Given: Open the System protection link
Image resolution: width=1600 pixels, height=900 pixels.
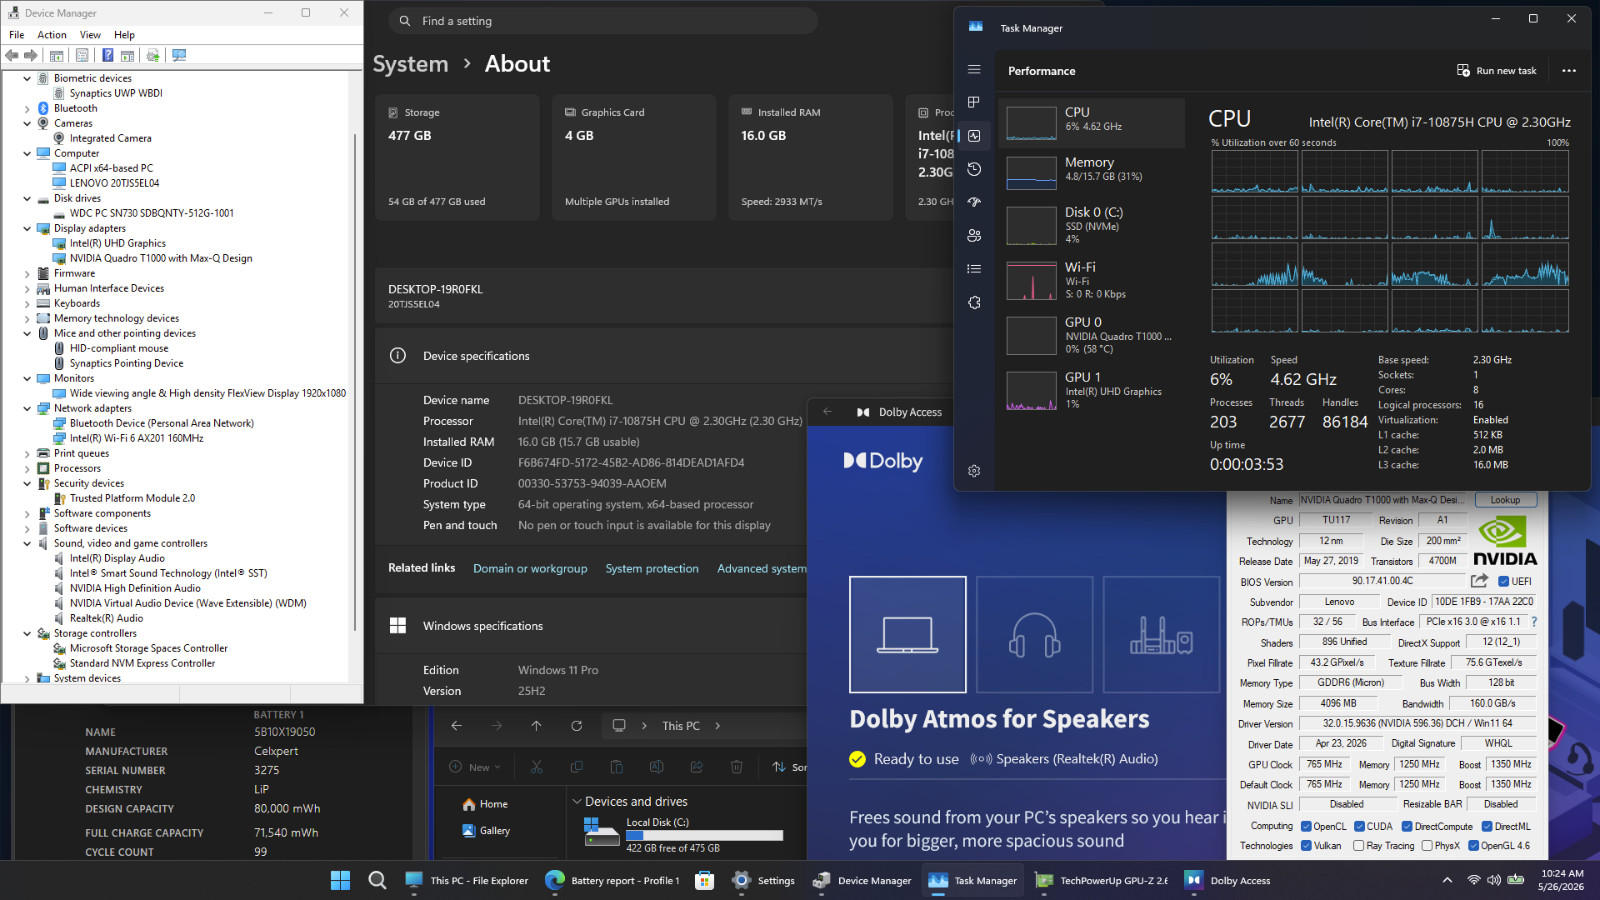Looking at the screenshot, I should (x=652, y=569).
